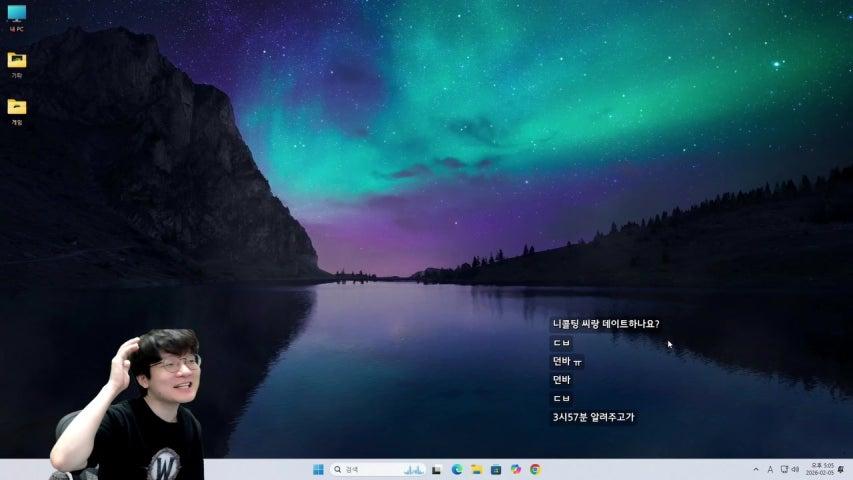
Task: Launch Google Chrome from the taskbar
Action: click(535, 469)
